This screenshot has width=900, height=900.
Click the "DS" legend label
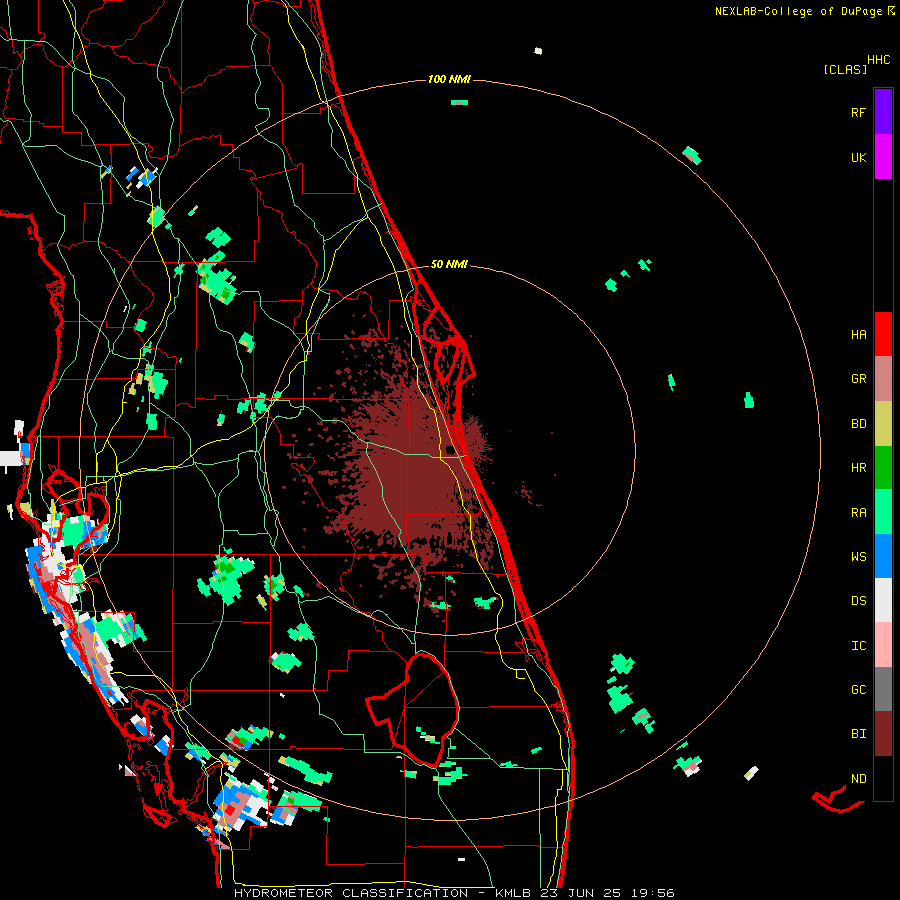pos(858,600)
